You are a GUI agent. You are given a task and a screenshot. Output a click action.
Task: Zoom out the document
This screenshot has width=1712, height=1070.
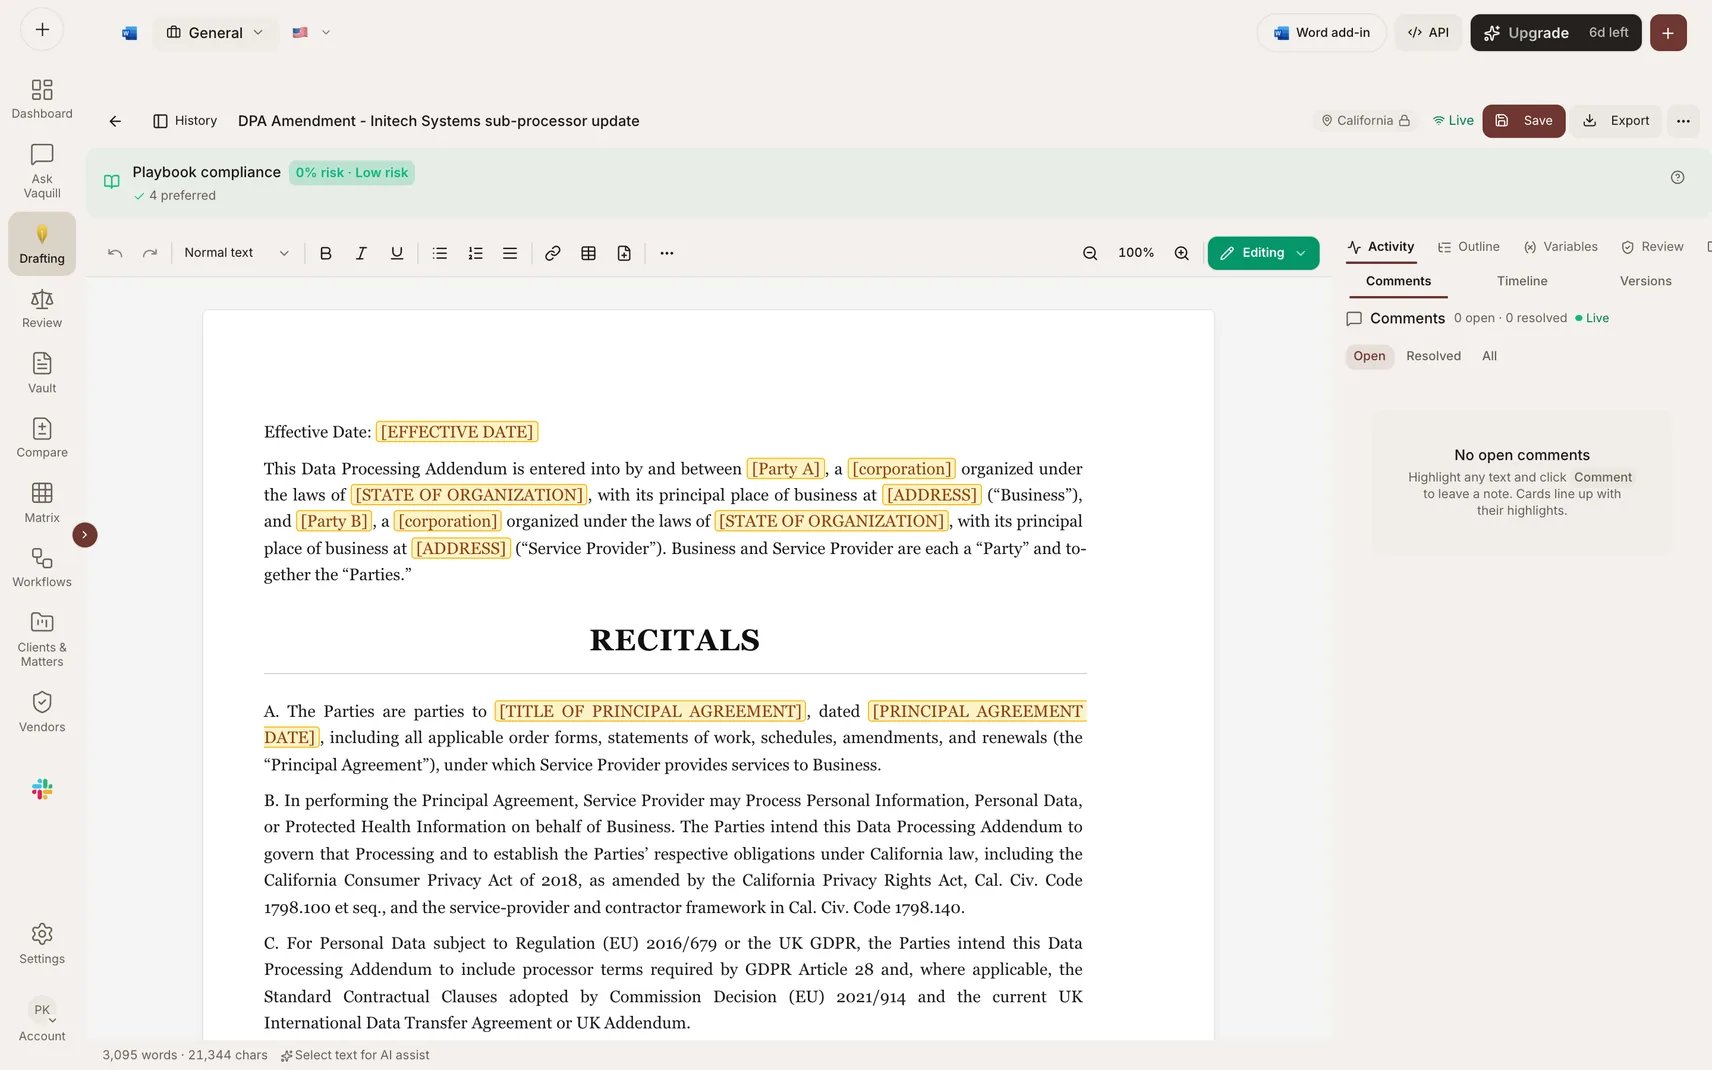click(x=1090, y=253)
